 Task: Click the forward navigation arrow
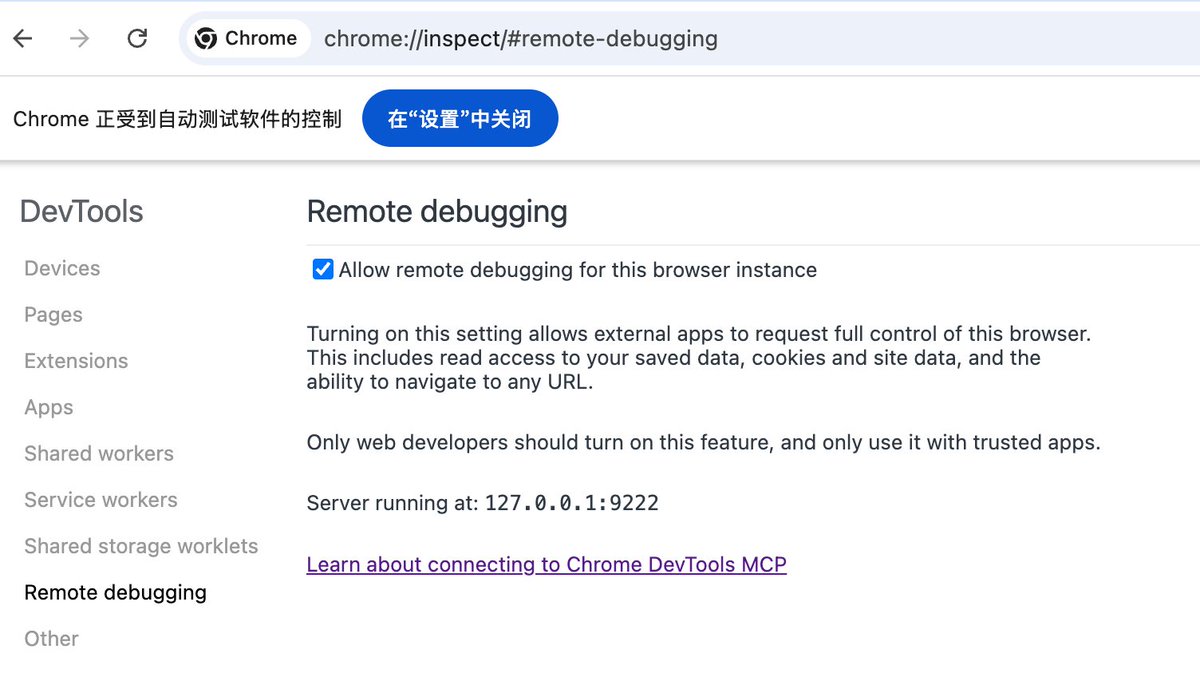click(80, 39)
